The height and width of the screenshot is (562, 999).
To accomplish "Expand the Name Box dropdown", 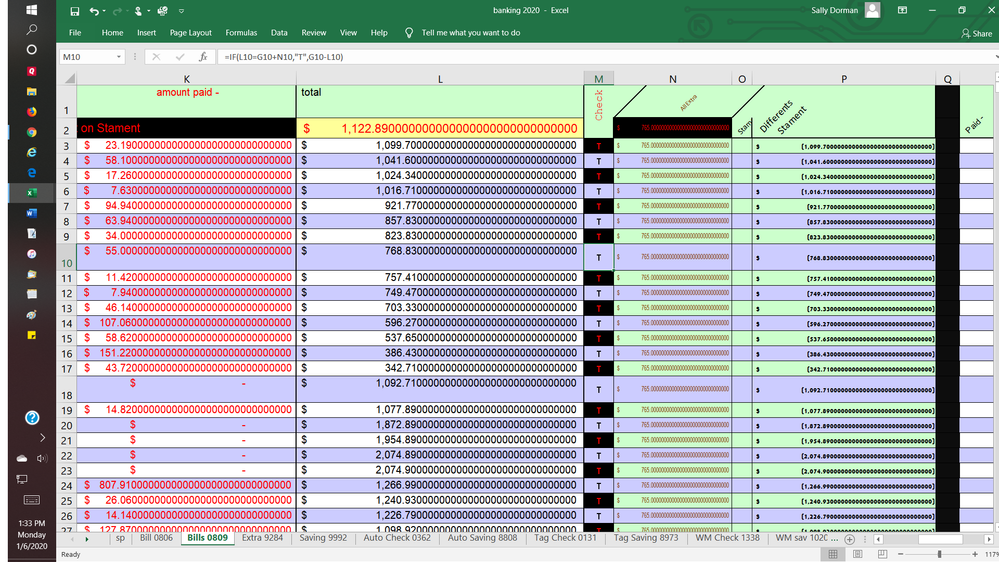I will point(119,57).
